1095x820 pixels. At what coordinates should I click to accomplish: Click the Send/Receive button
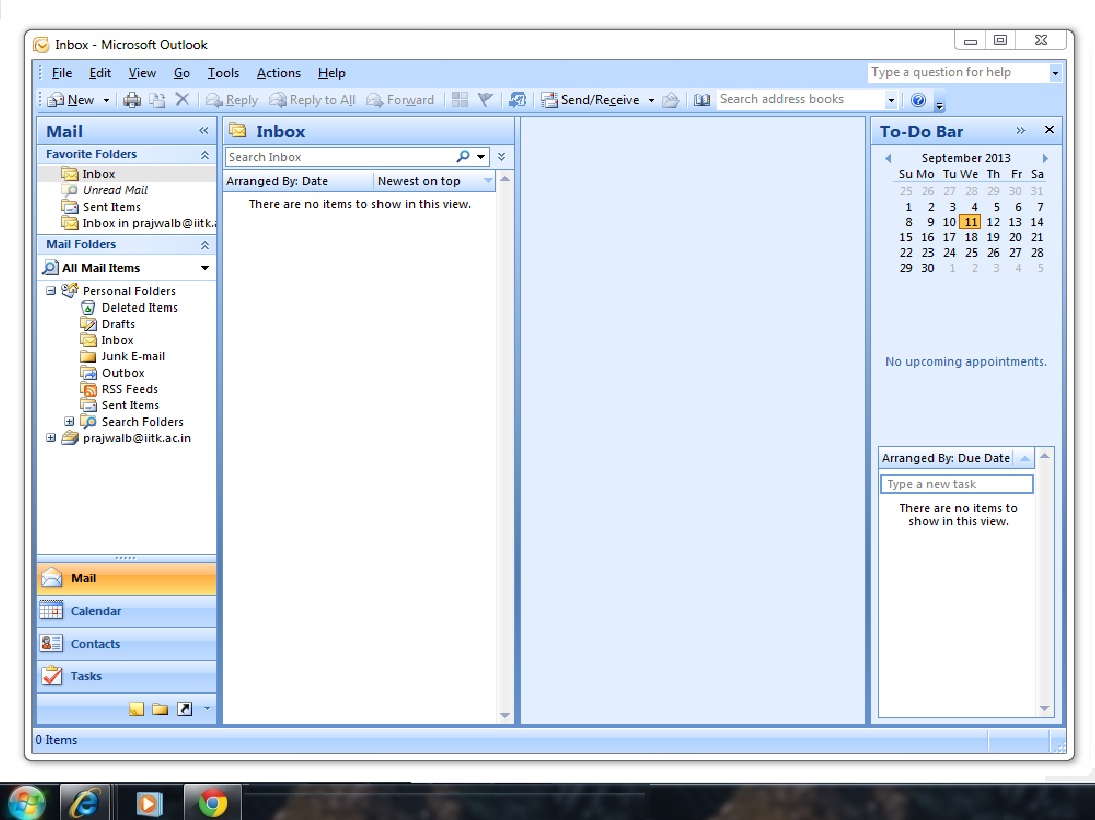590,100
